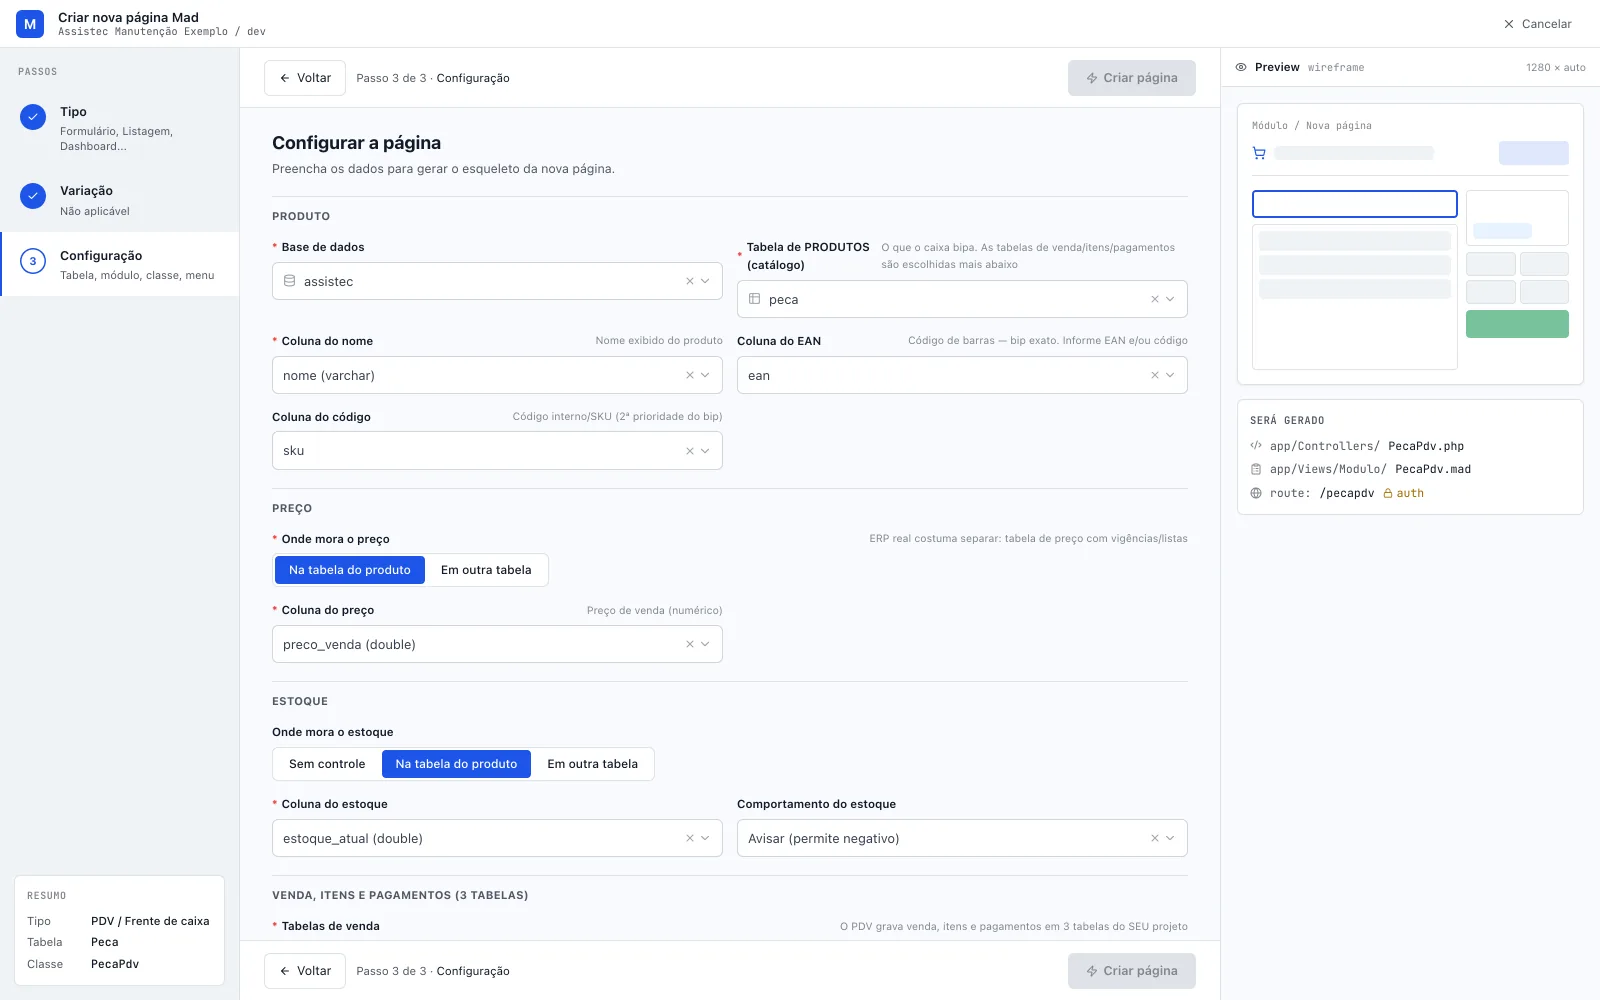Click the globe icon next to route
The width and height of the screenshot is (1600, 1000).
coord(1256,493)
